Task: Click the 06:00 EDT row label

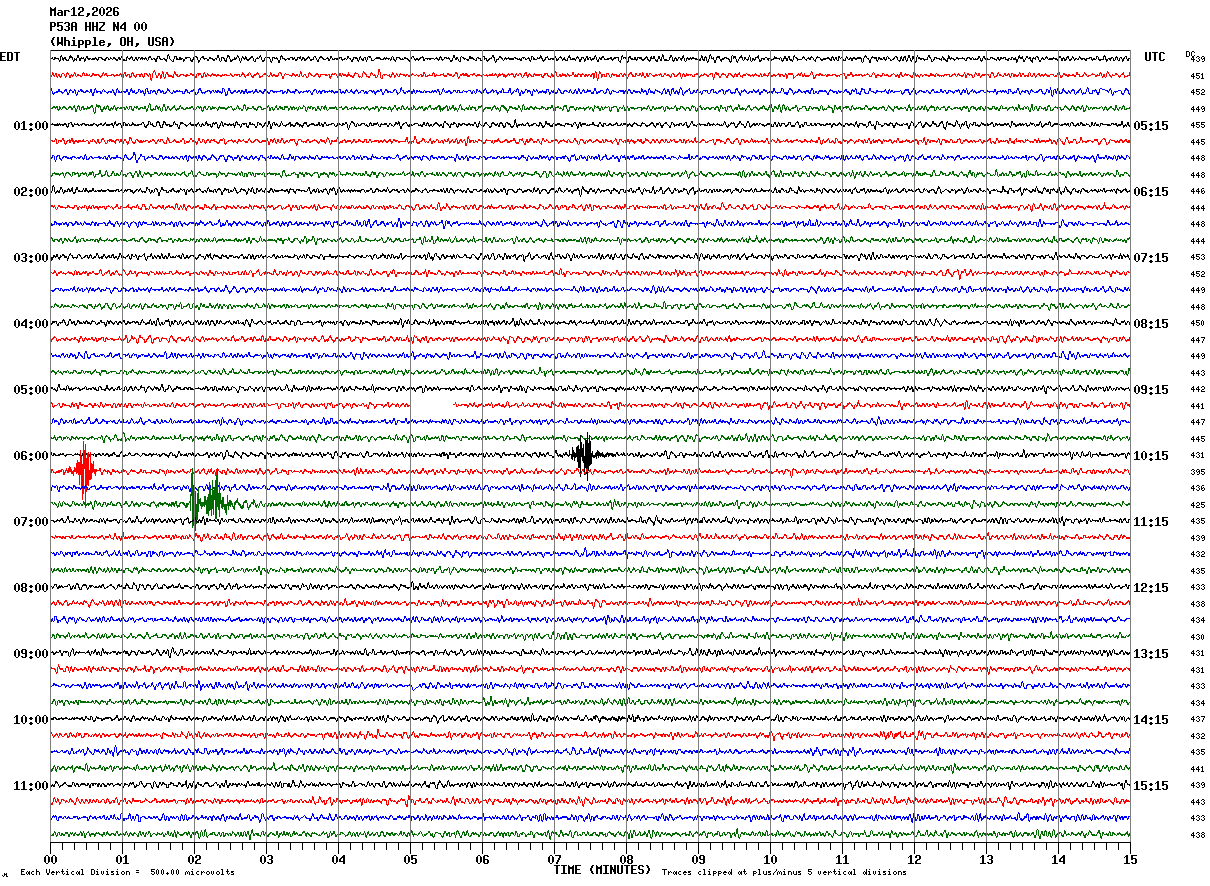Action: point(30,456)
